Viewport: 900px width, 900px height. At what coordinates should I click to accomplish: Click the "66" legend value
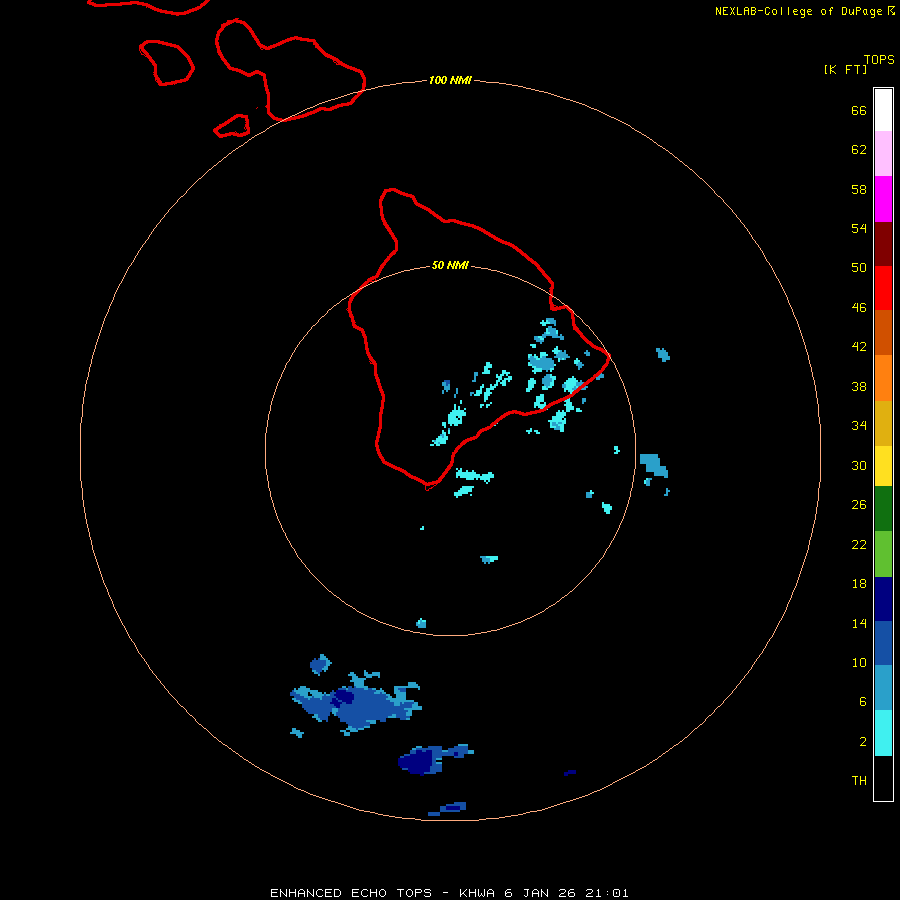click(x=859, y=110)
